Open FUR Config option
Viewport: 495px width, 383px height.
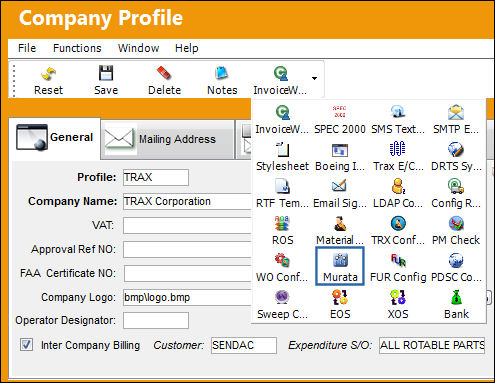pyautogui.click(x=398, y=268)
